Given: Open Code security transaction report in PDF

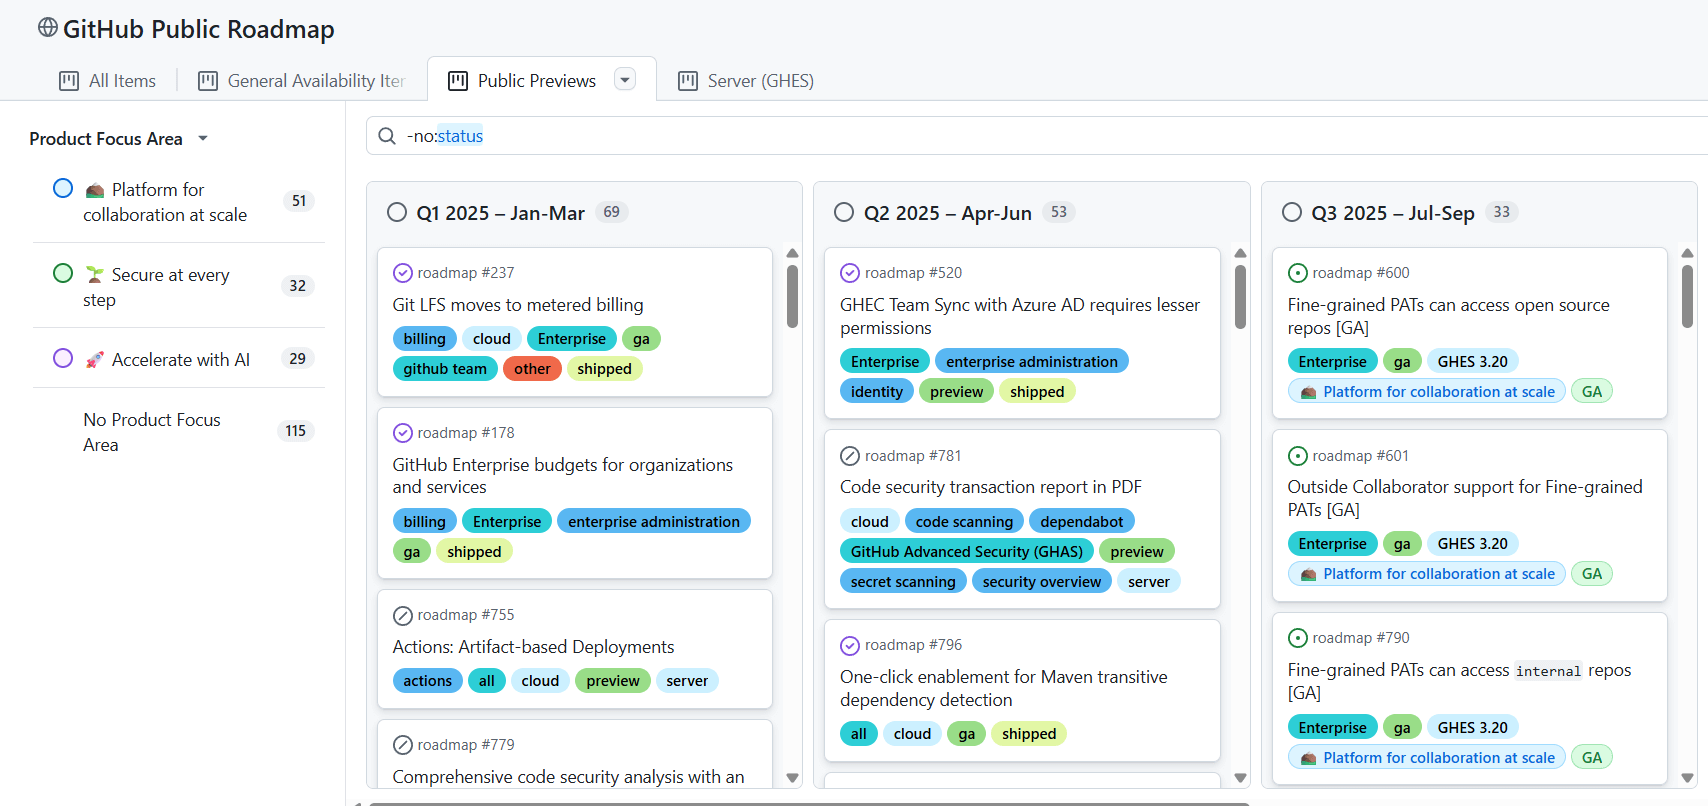Looking at the screenshot, I should [991, 487].
